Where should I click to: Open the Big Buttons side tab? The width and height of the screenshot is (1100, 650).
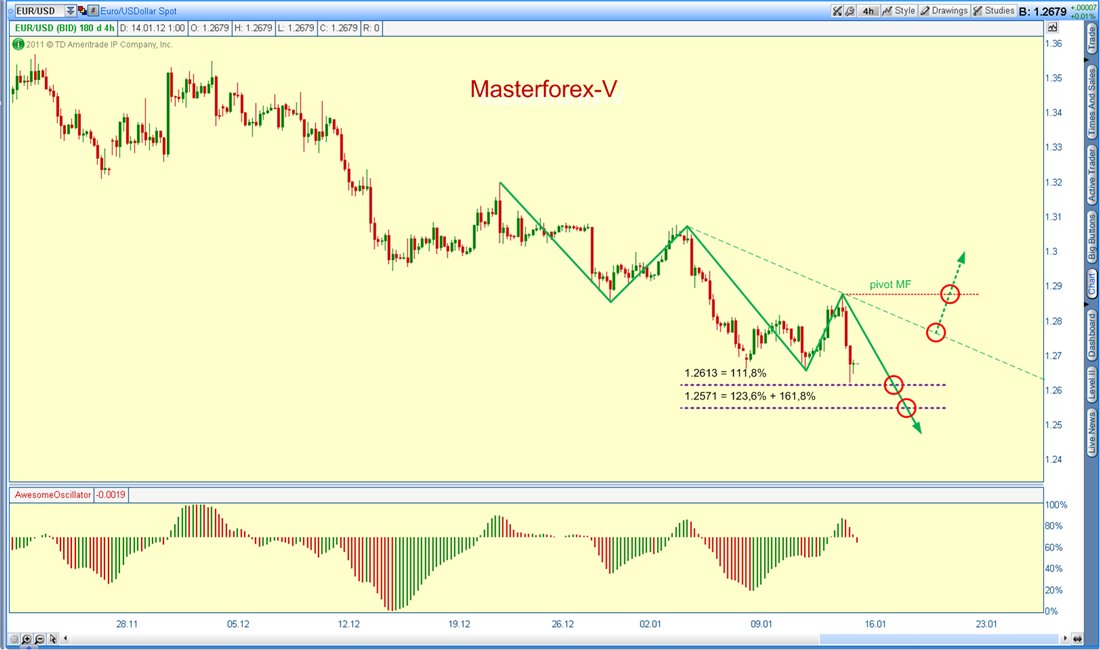point(1092,237)
